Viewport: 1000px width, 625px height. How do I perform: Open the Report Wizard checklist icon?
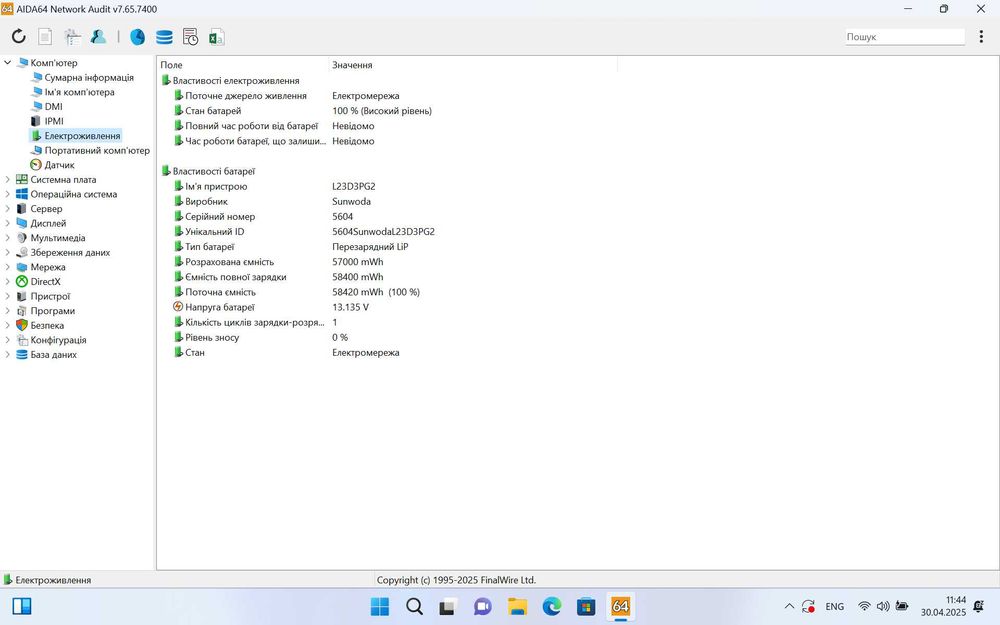(72, 37)
